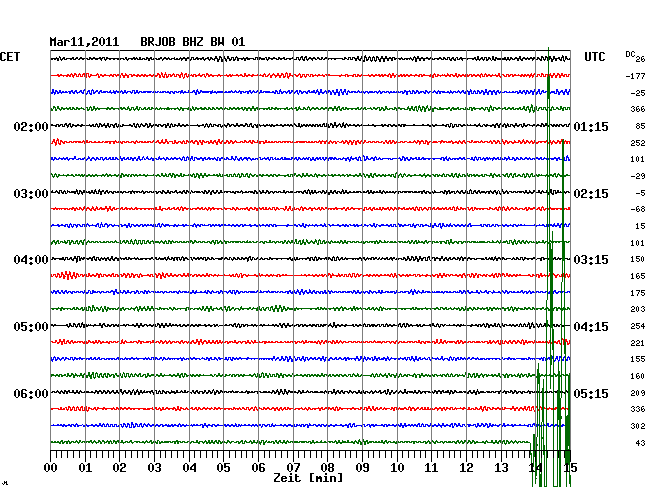Select DC offset value 203
The height and width of the screenshot is (494, 650).
(x=638, y=309)
